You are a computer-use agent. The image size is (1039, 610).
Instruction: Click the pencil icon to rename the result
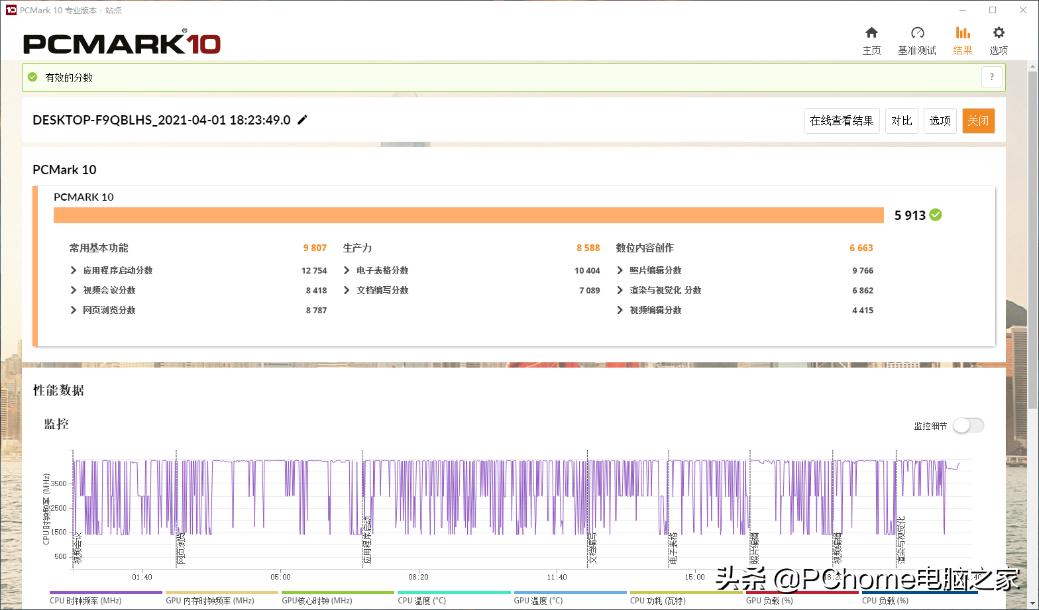(302, 120)
